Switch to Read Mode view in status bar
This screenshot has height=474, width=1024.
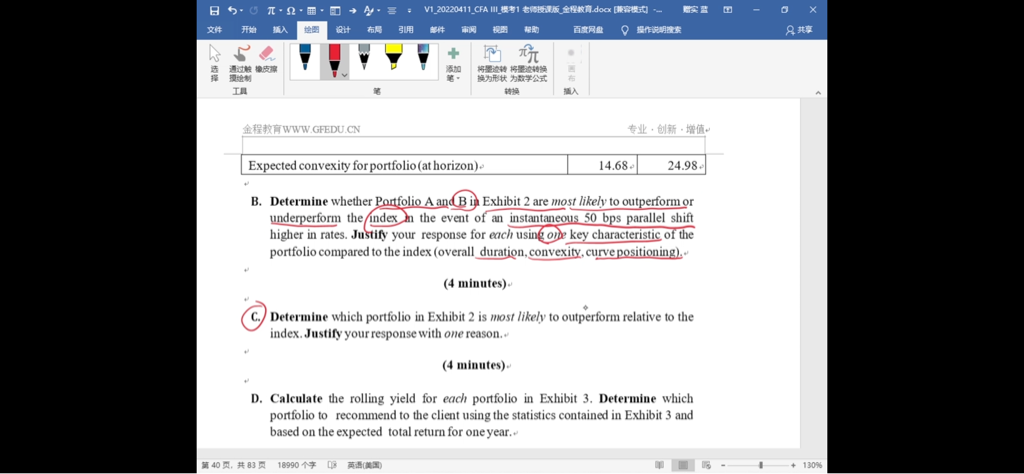(x=659, y=465)
